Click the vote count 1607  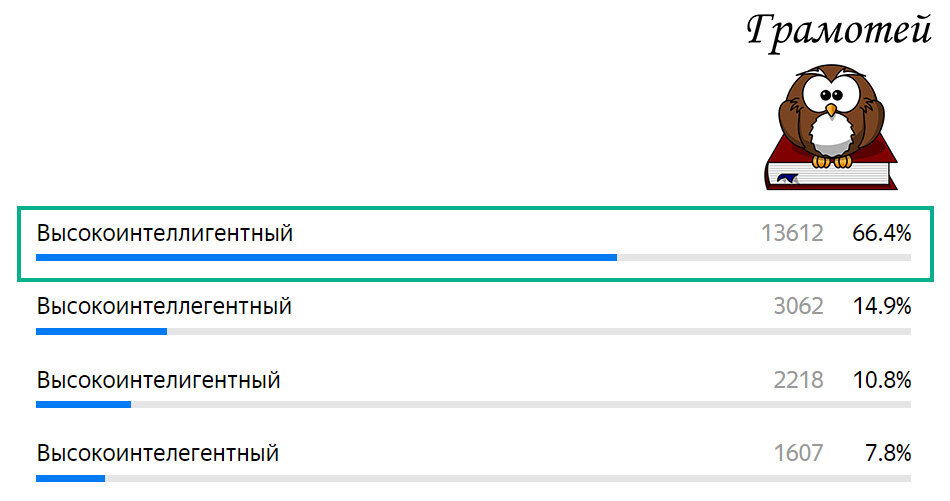point(799,453)
